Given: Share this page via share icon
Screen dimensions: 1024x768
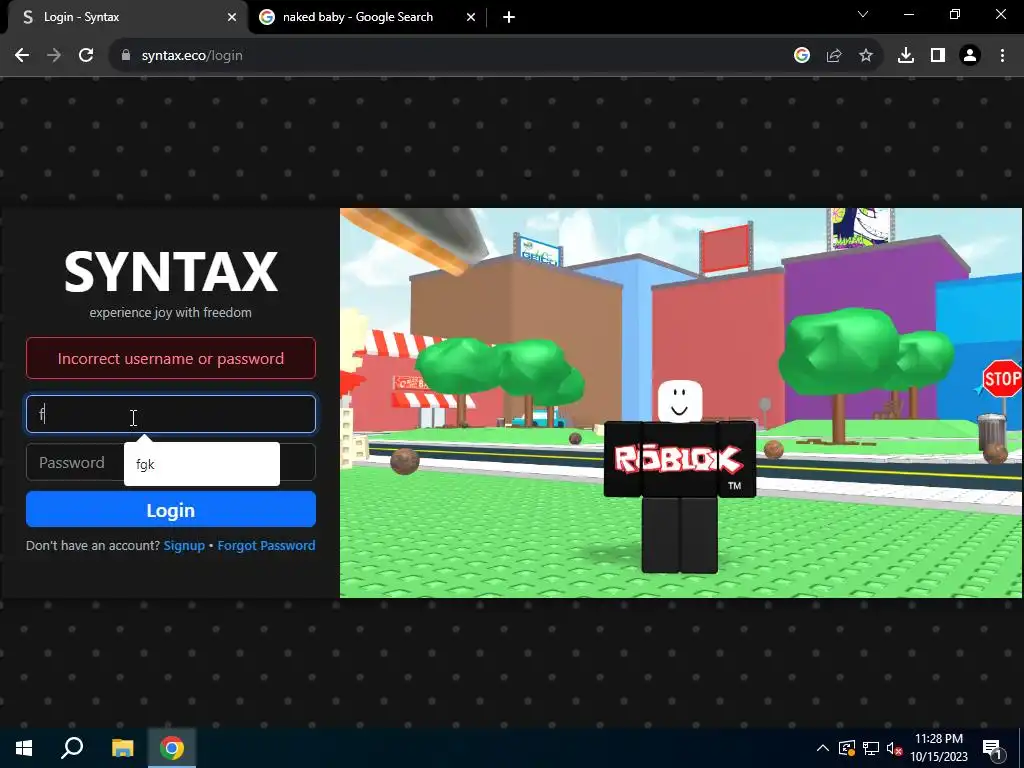Looking at the screenshot, I should [x=834, y=56].
